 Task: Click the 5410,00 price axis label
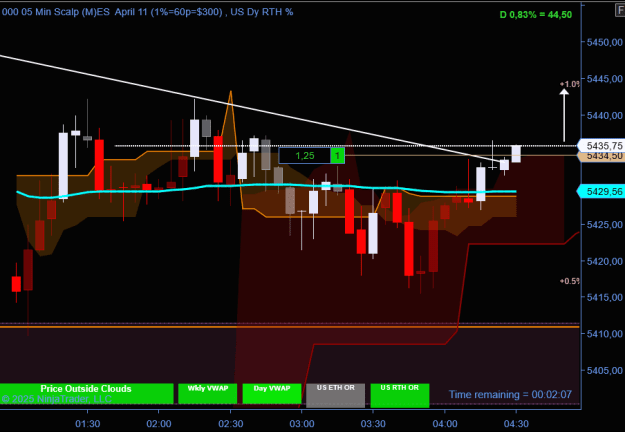(x=604, y=334)
